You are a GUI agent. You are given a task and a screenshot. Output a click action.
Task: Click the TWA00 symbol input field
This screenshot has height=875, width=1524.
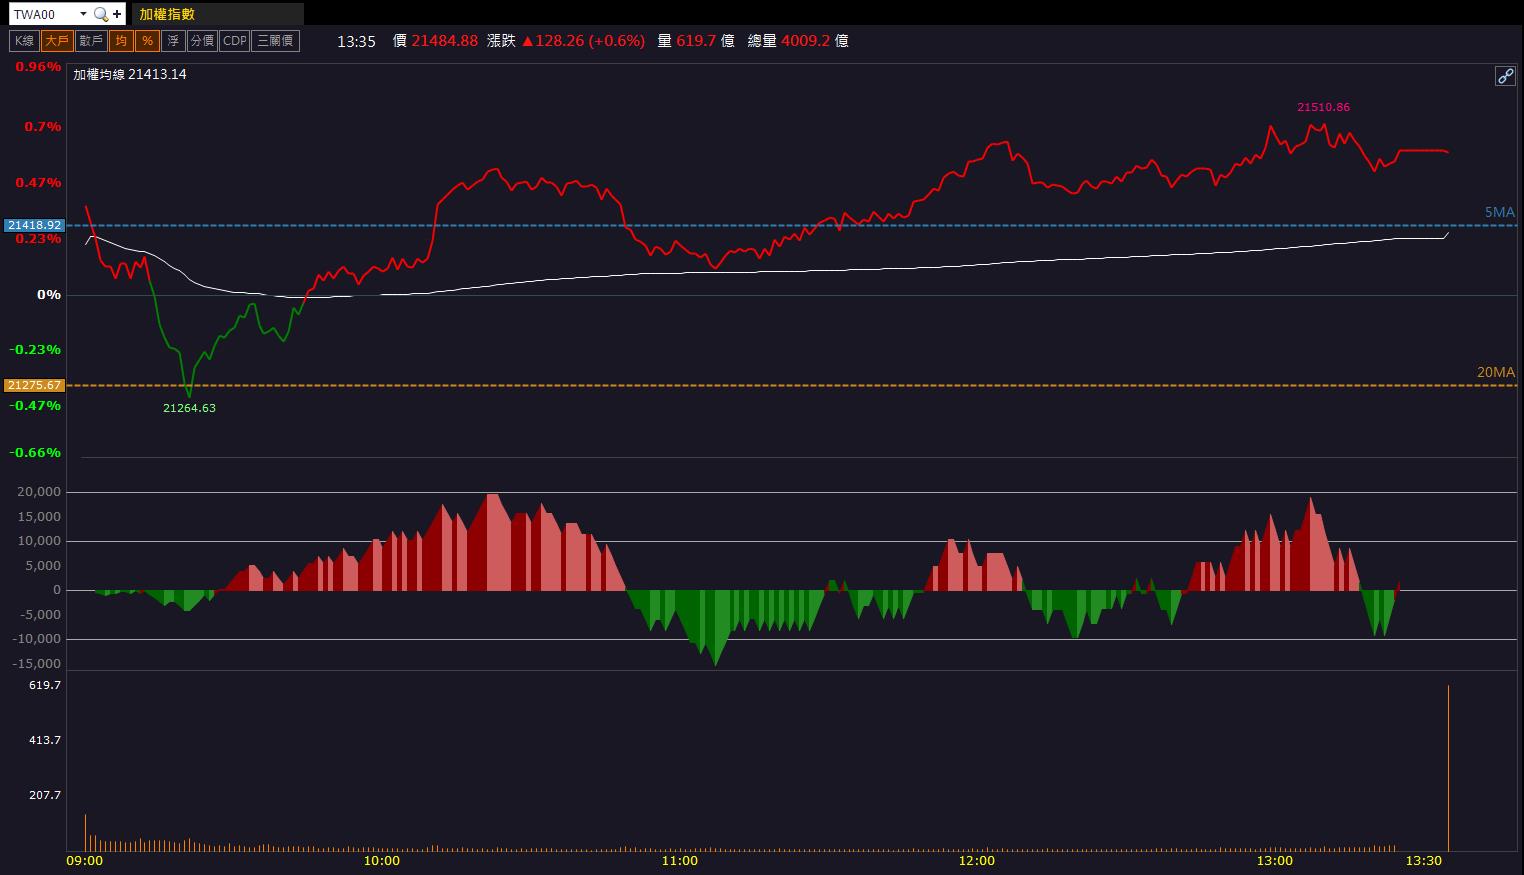[43, 14]
